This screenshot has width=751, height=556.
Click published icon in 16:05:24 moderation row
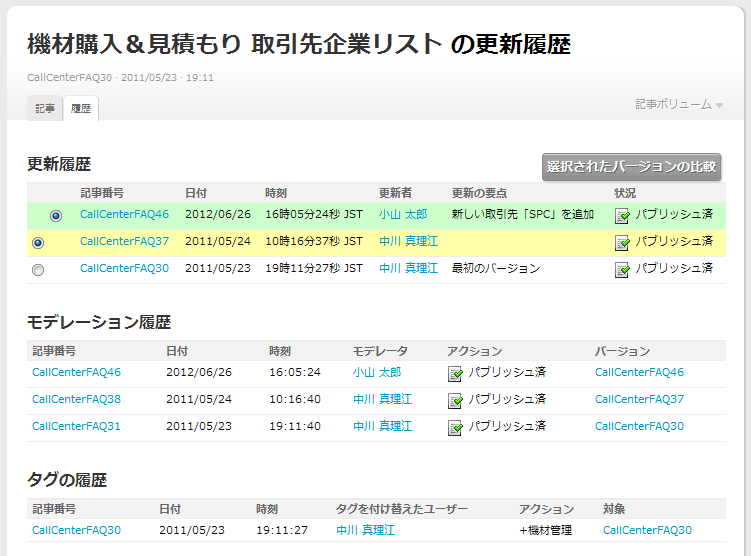click(x=455, y=374)
